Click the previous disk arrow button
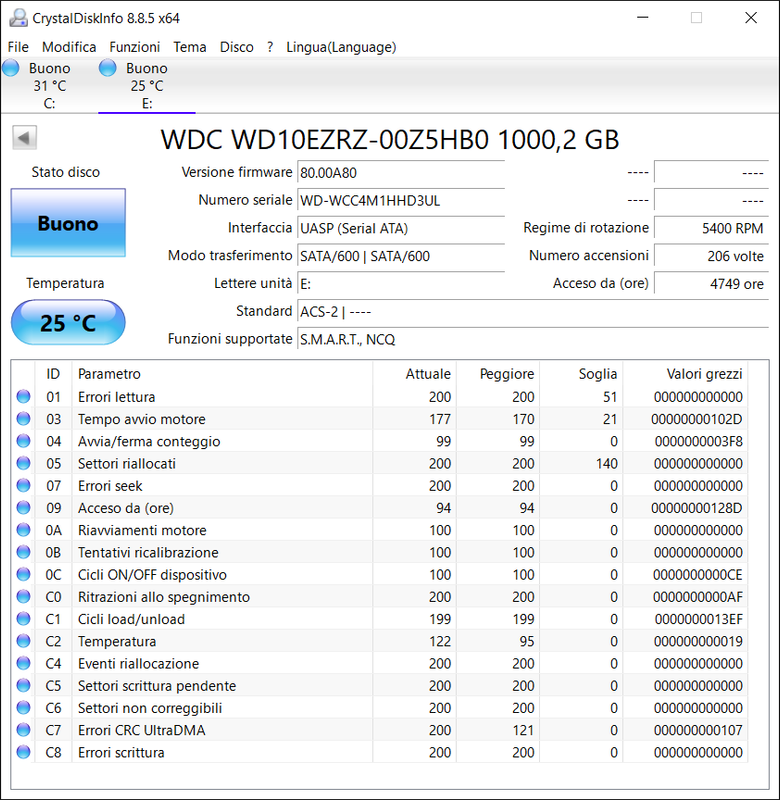This screenshot has width=780, height=800. tap(24, 137)
